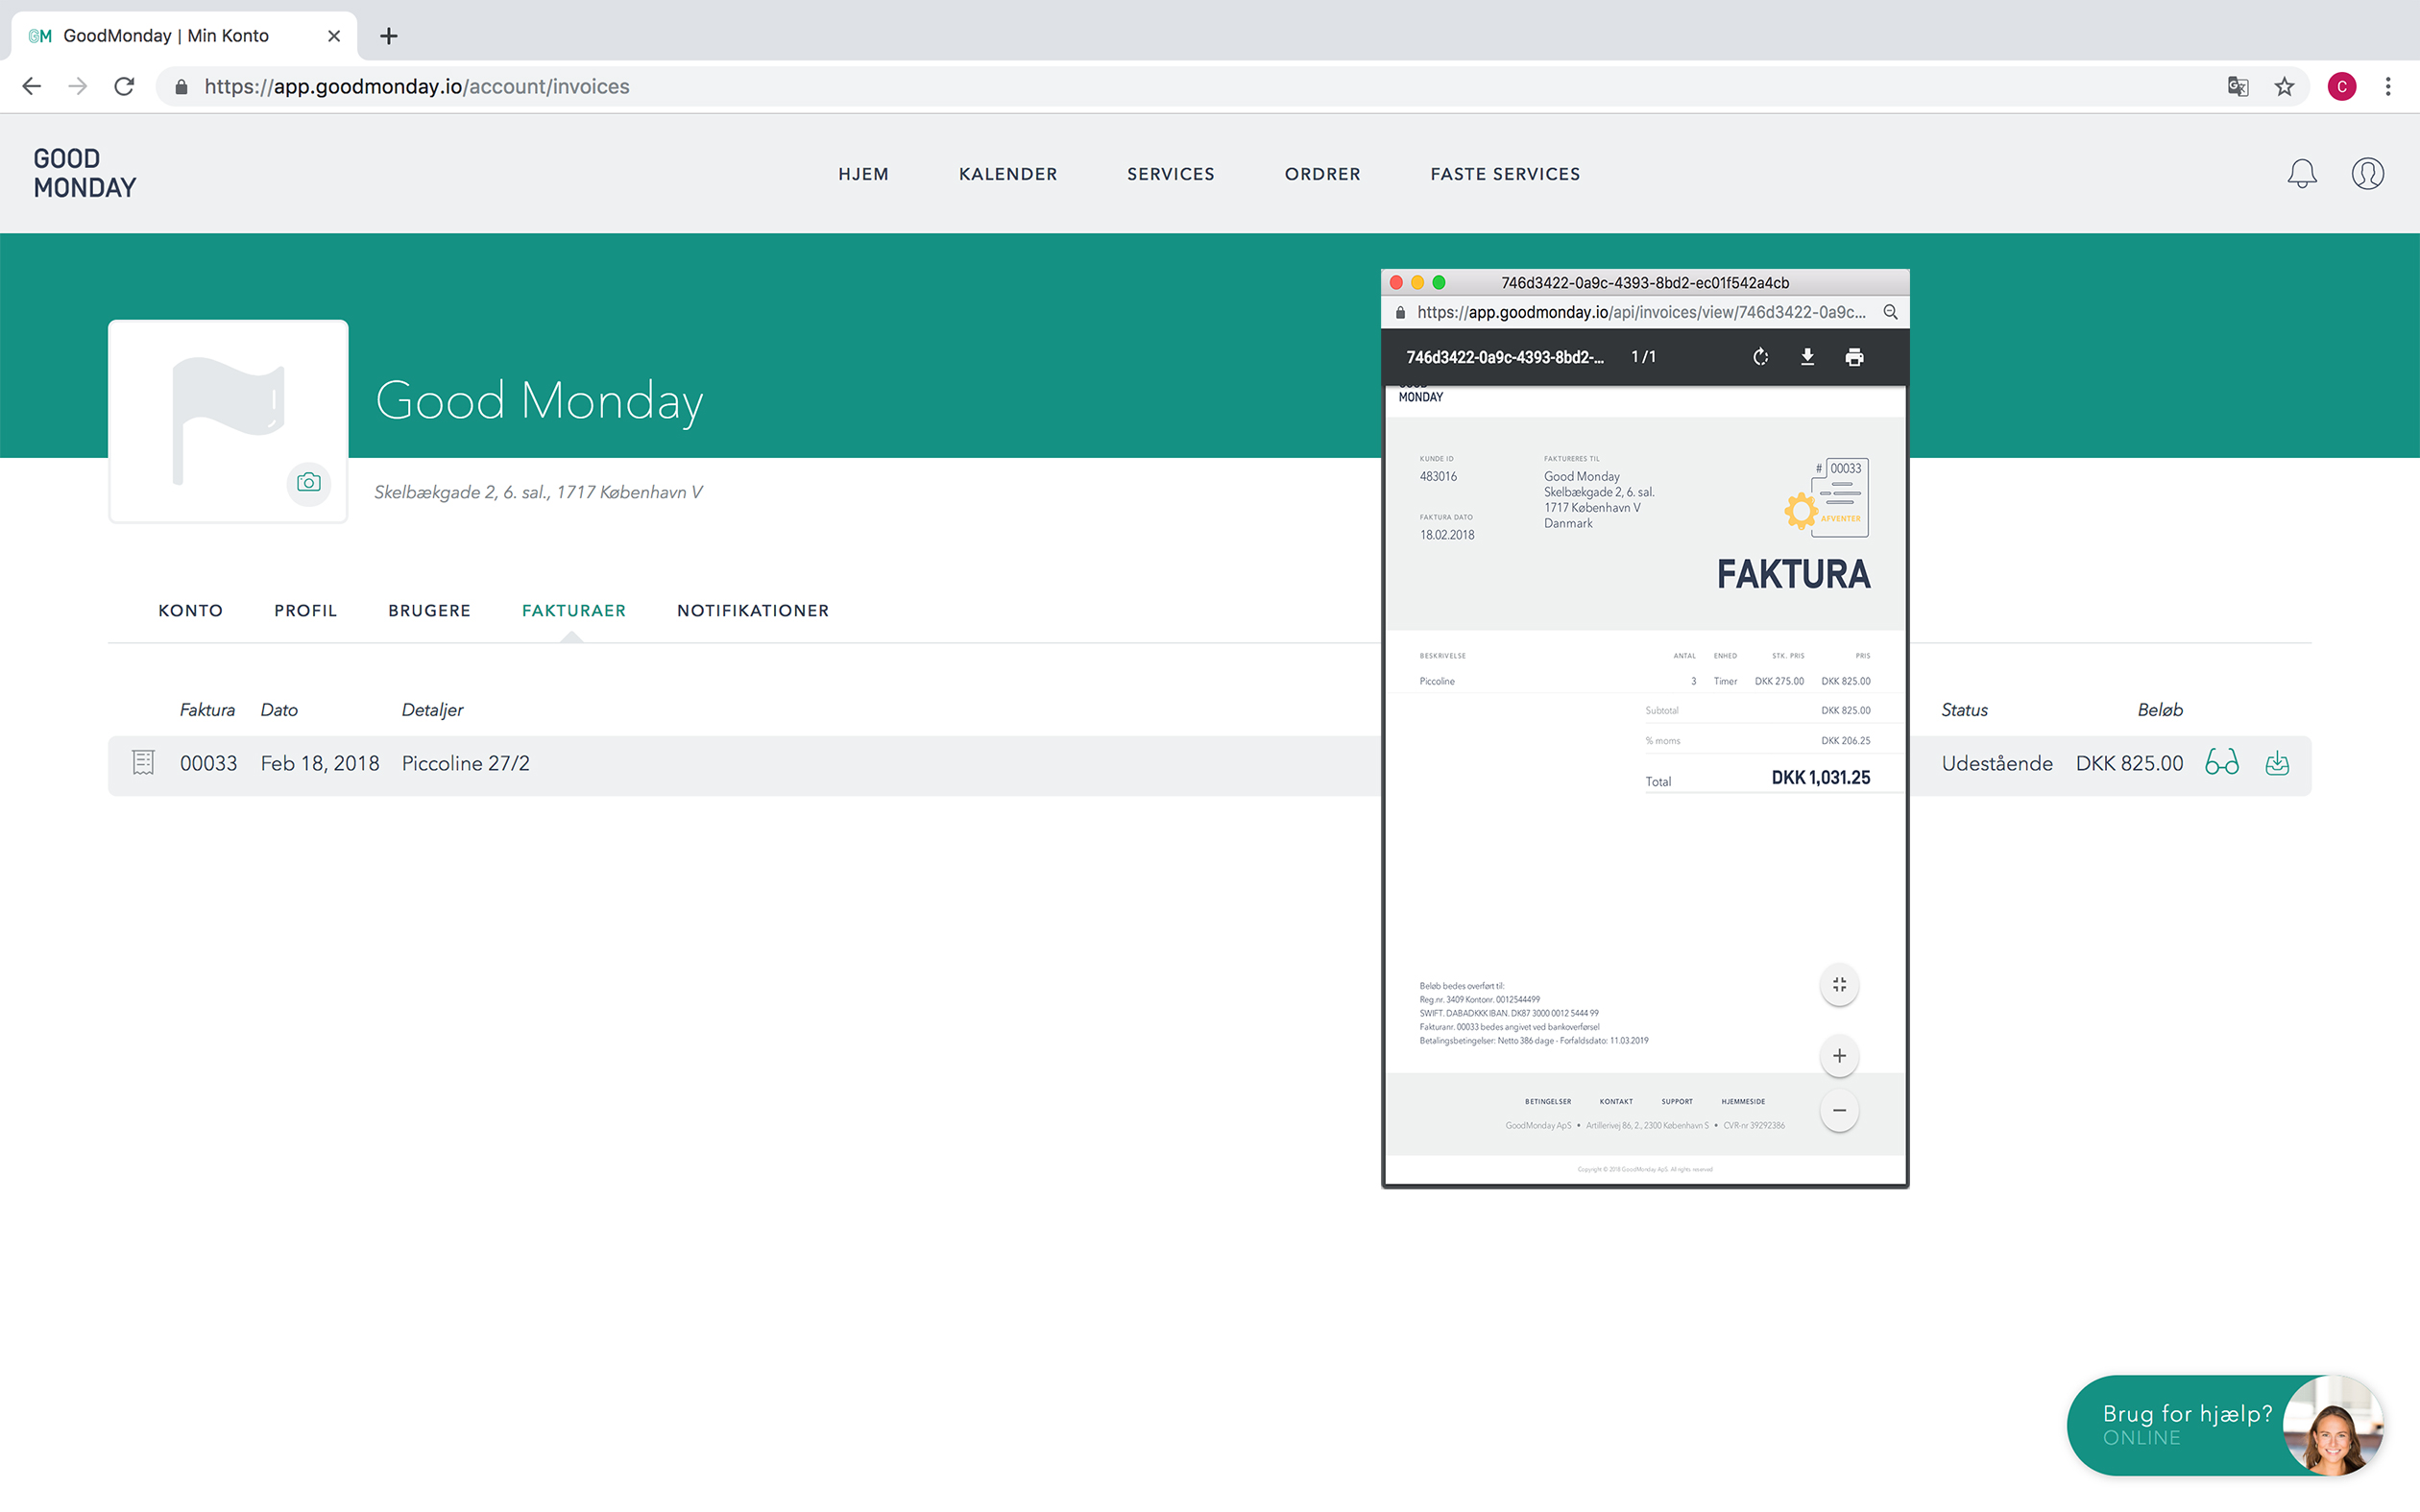The height and width of the screenshot is (1512, 2420).
Task: Click the Good Monday company name heading
Action: point(539,401)
